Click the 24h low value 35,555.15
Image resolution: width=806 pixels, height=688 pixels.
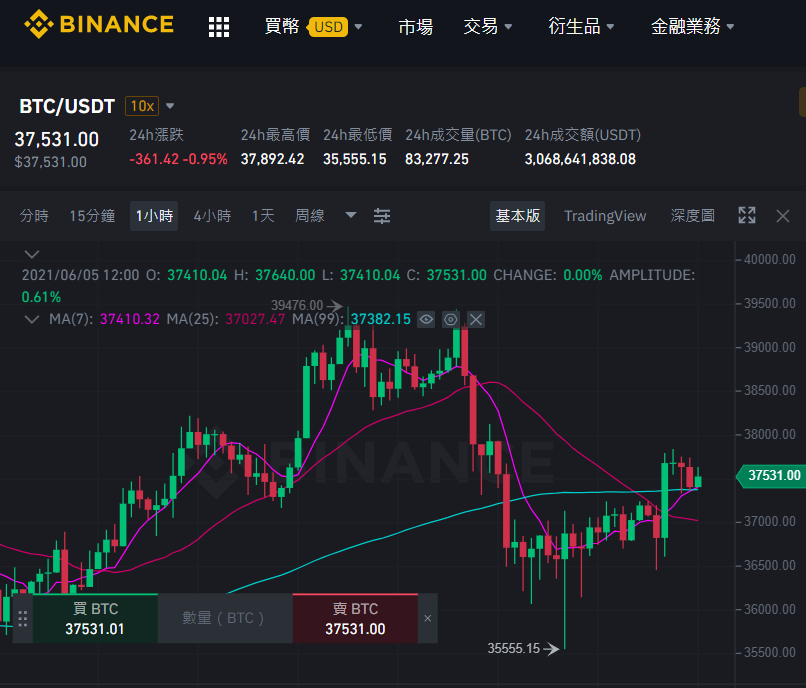[x=355, y=159]
